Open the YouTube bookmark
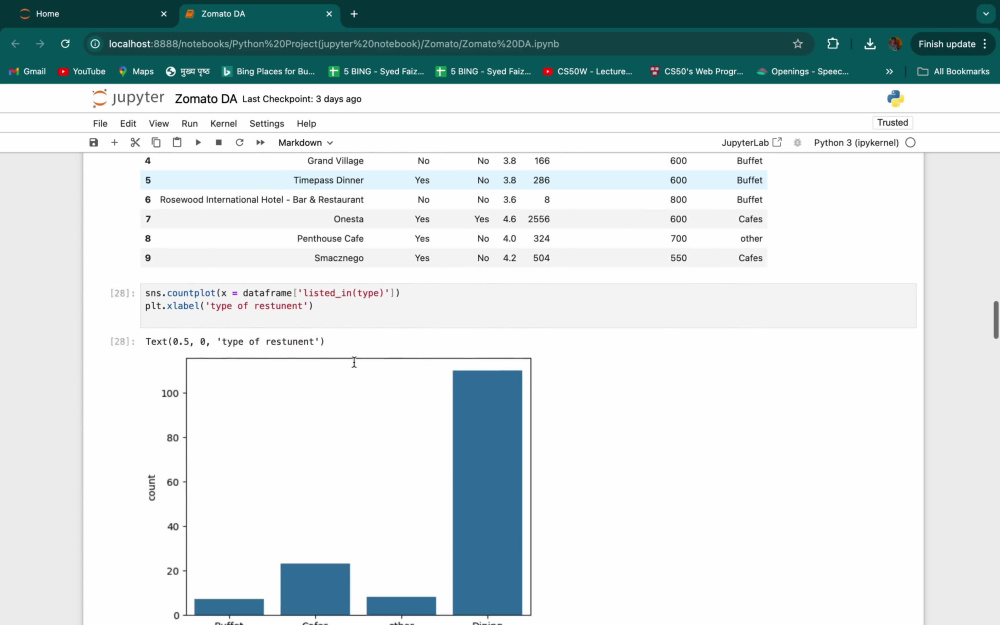Viewport: 1000px width, 625px height. click(82, 71)
